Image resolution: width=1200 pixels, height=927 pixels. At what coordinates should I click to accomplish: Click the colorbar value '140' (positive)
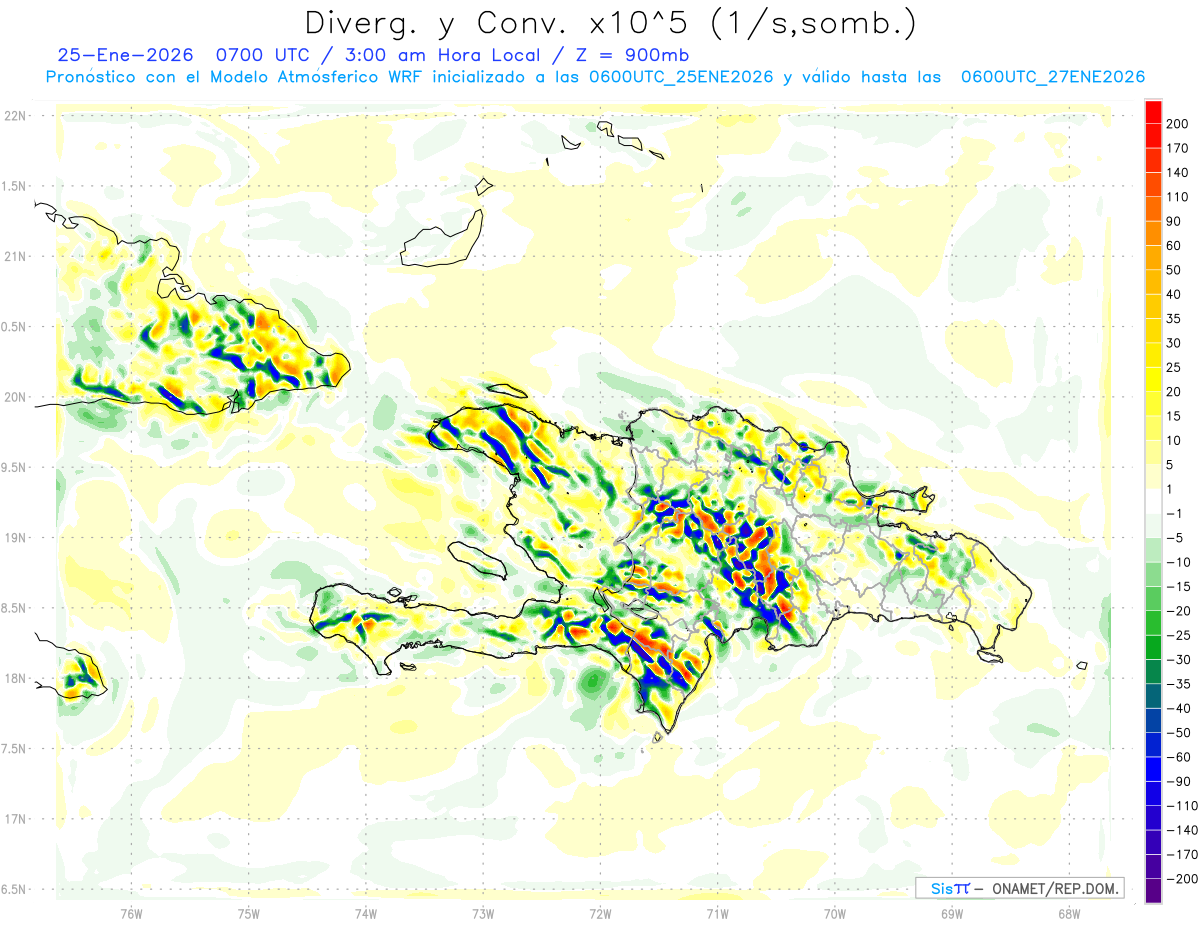1179,172
